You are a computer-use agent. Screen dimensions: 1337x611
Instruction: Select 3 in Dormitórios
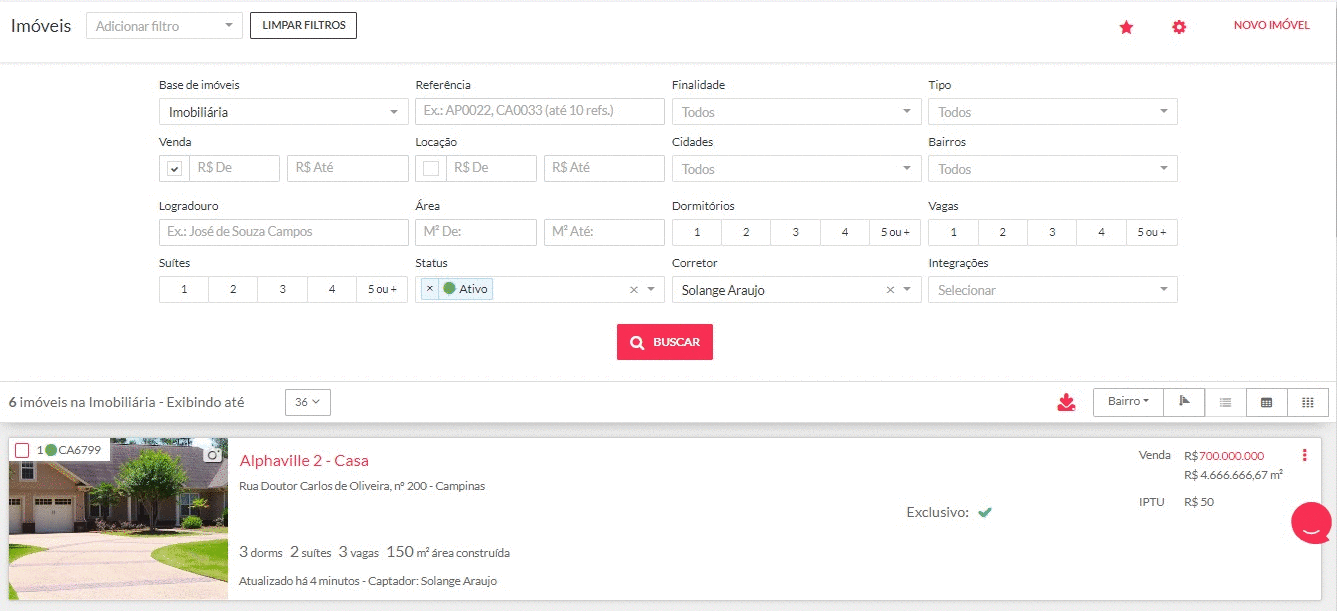click(x=796, y=232)
